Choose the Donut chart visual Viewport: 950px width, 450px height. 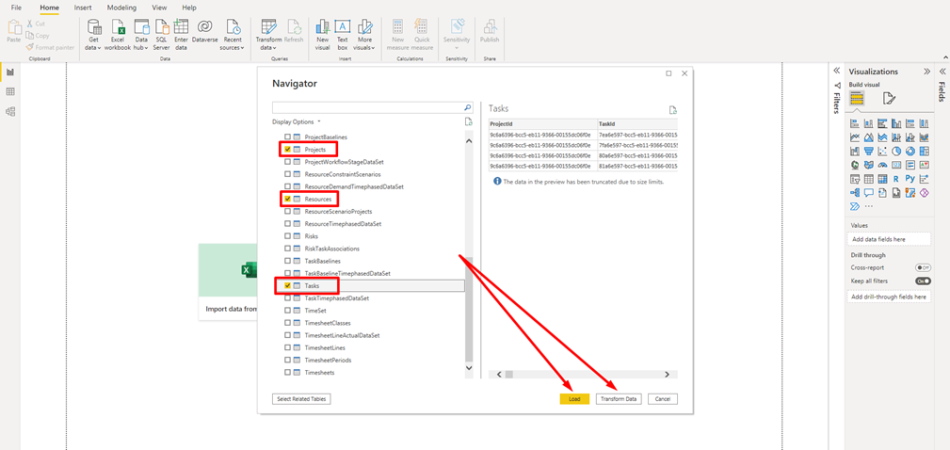pyautogui.click(x=910, y=151)
